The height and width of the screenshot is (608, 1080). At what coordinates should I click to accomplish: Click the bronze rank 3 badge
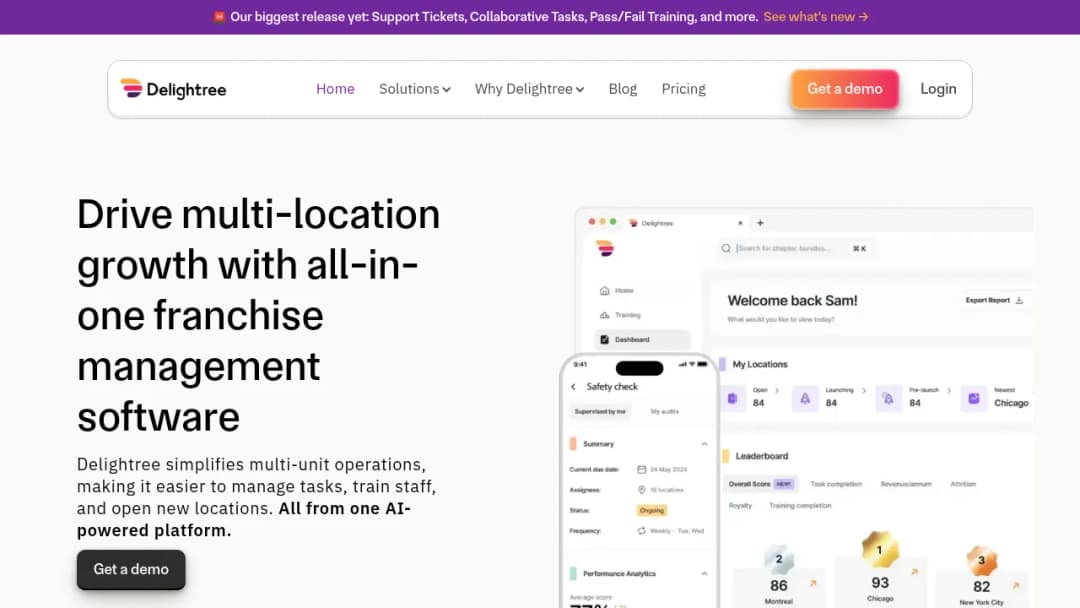[982, 560]
